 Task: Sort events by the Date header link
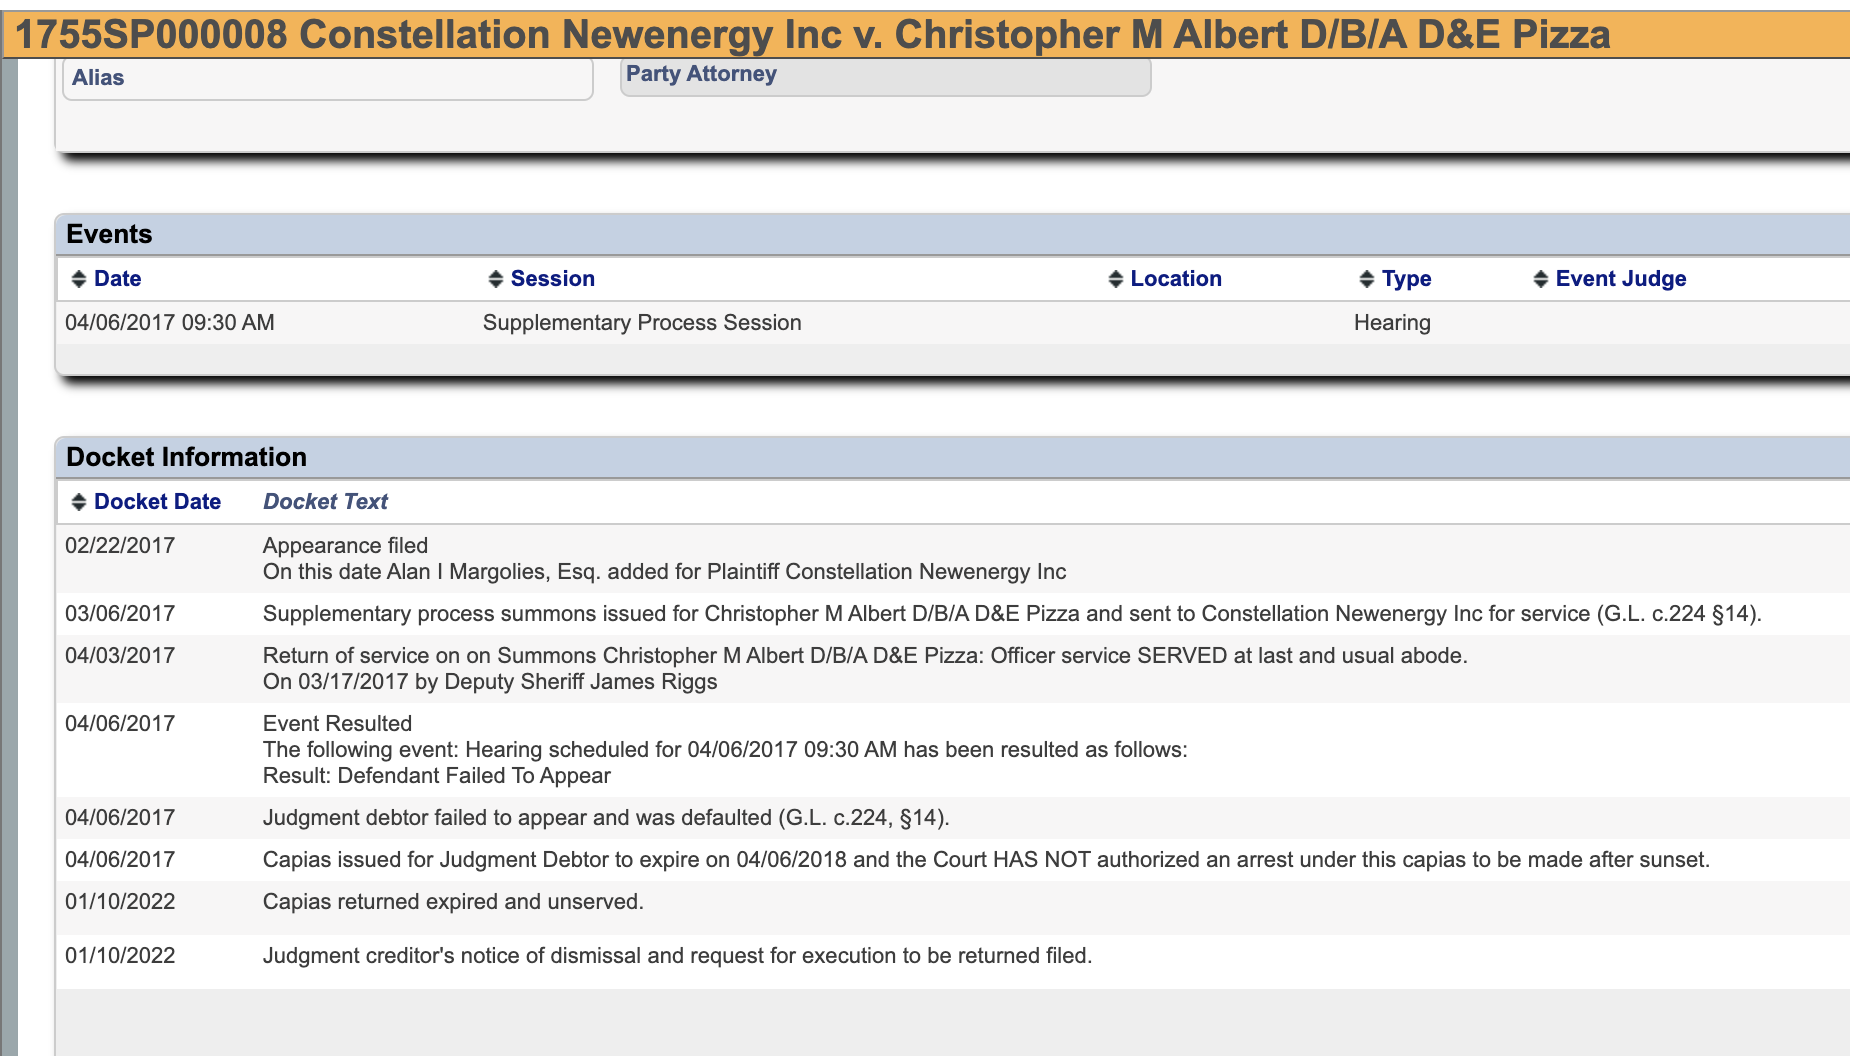tap(117, 279)
